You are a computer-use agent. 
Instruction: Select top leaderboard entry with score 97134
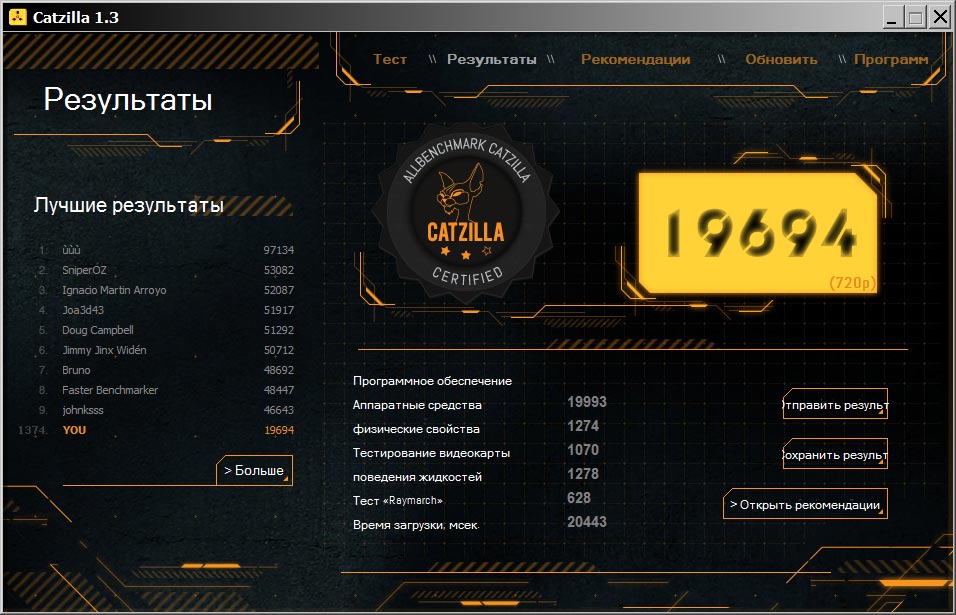165,250
